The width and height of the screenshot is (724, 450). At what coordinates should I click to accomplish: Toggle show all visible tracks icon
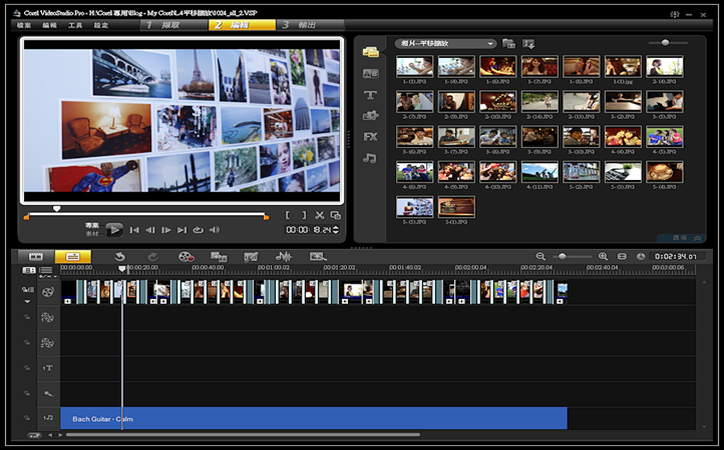(29, 270)
